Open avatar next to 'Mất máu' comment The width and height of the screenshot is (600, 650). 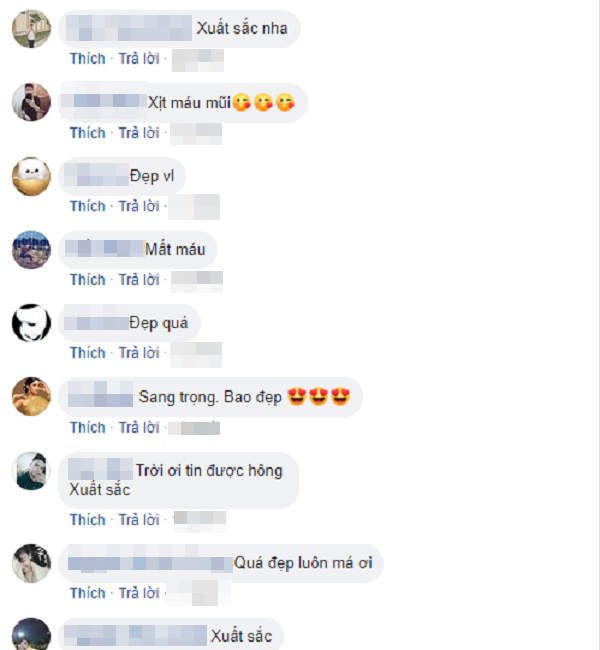(x=32, y=250)
